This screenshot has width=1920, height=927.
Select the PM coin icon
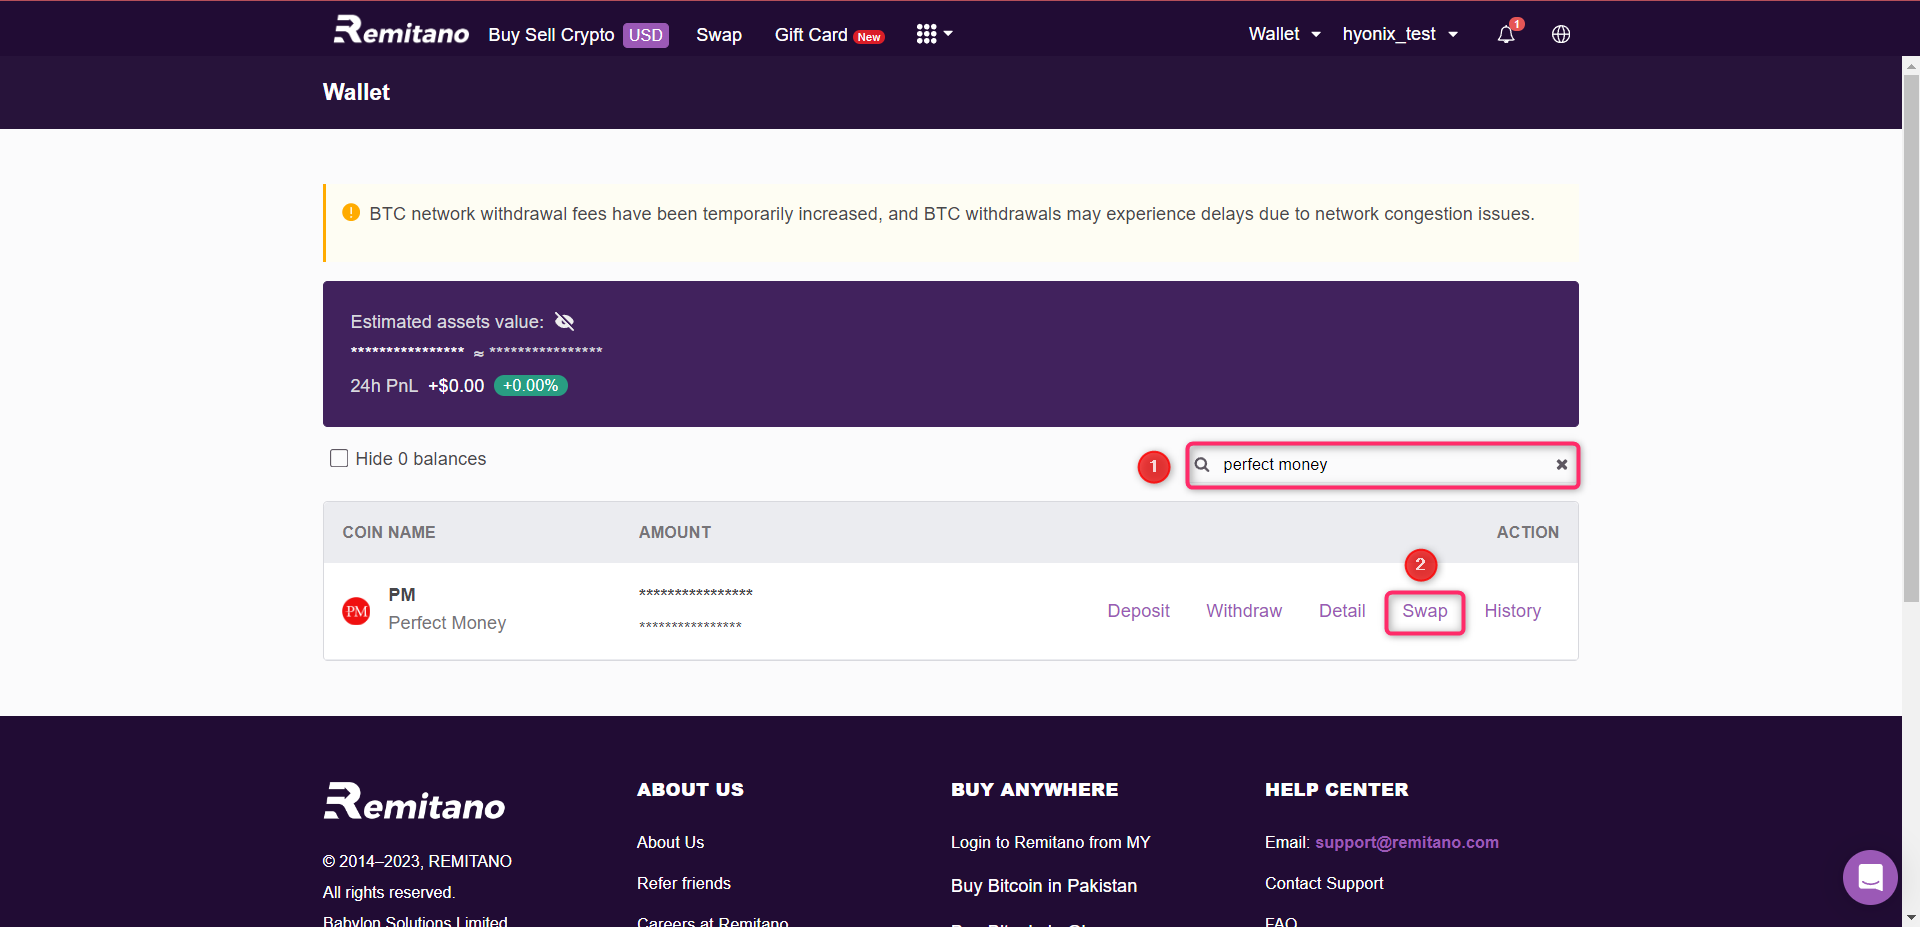pos(356,610)
